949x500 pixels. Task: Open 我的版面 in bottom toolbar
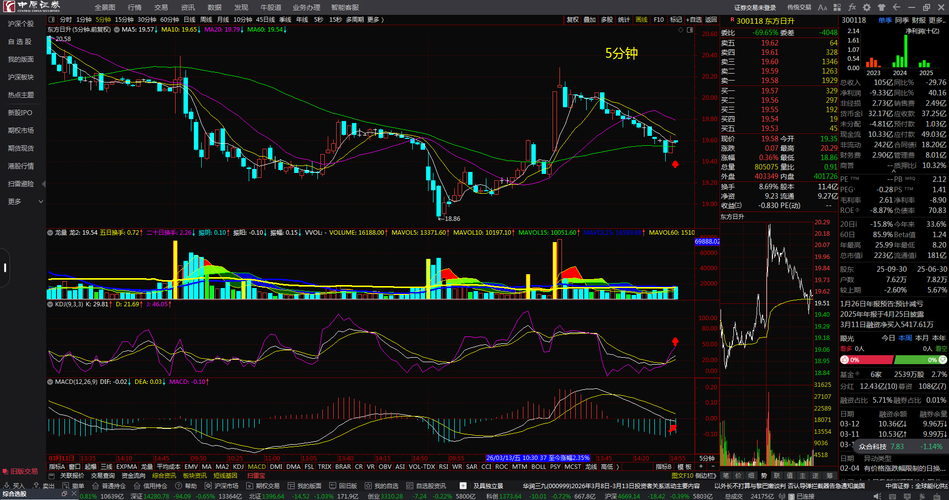point(304,486)
